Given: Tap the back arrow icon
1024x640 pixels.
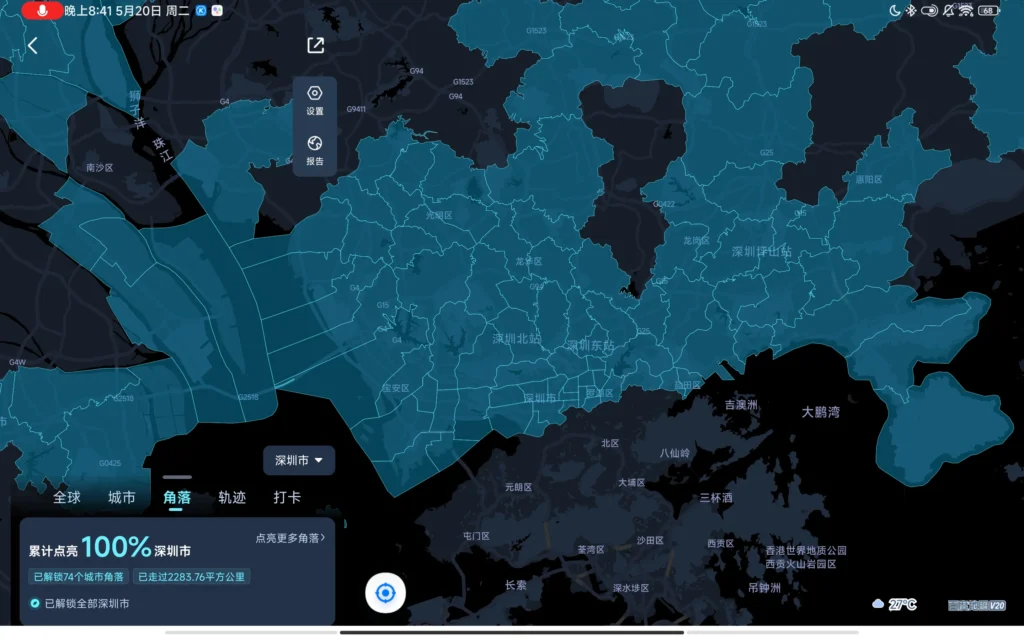Looking at the screenshot, I should click(33, 46).
